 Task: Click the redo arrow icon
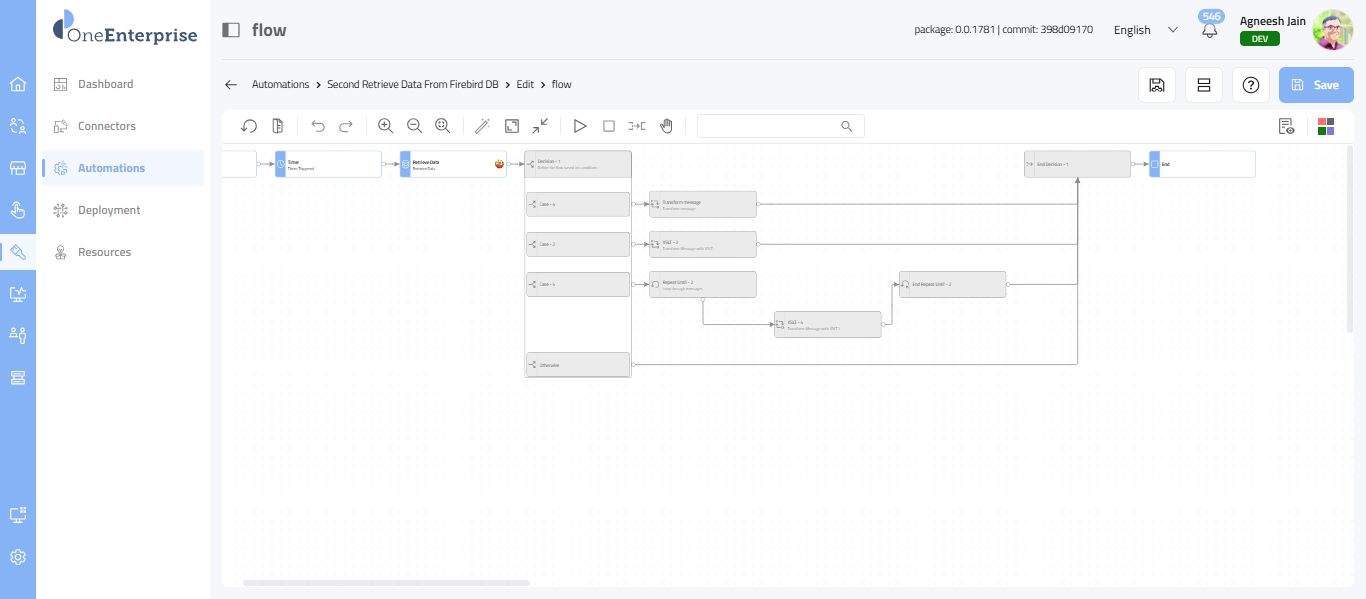[x=346, y=126]
